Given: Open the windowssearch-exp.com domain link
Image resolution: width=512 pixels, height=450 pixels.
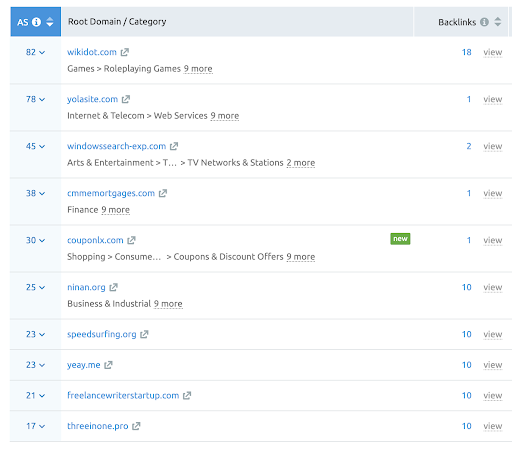Looking at the screenshot, I should 116,146.
